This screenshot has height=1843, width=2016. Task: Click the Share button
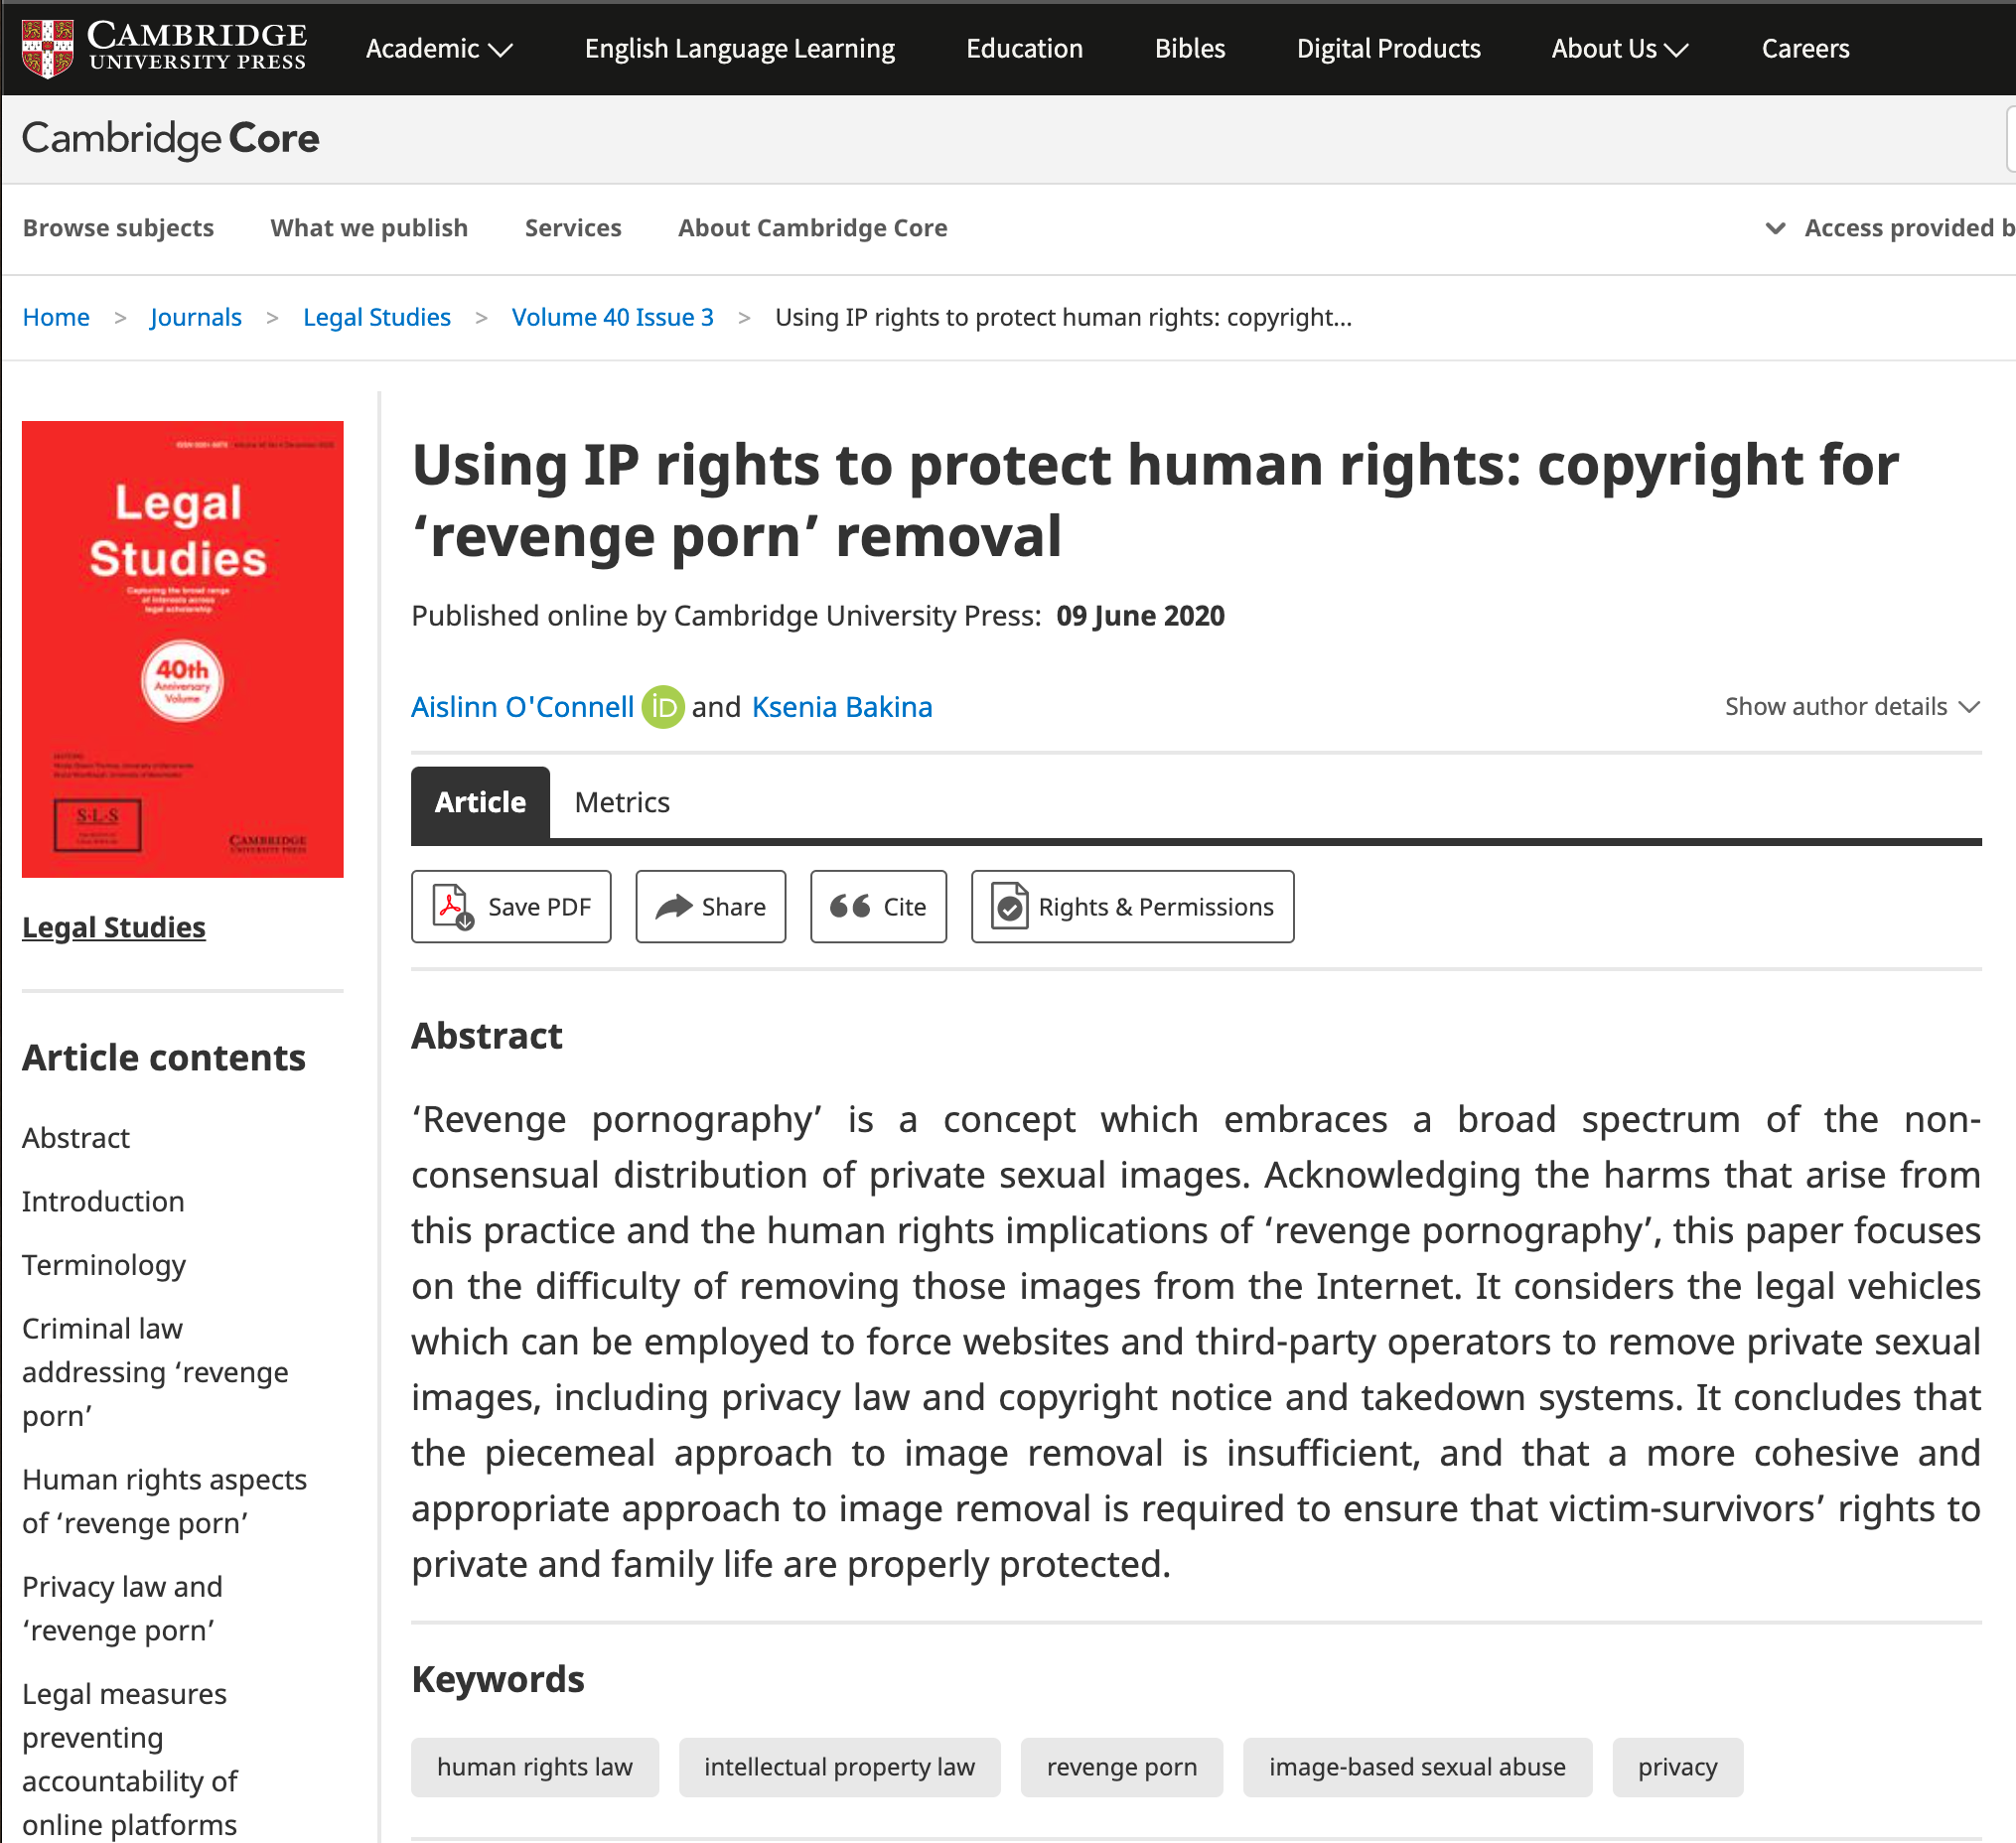tap(711, 907)
